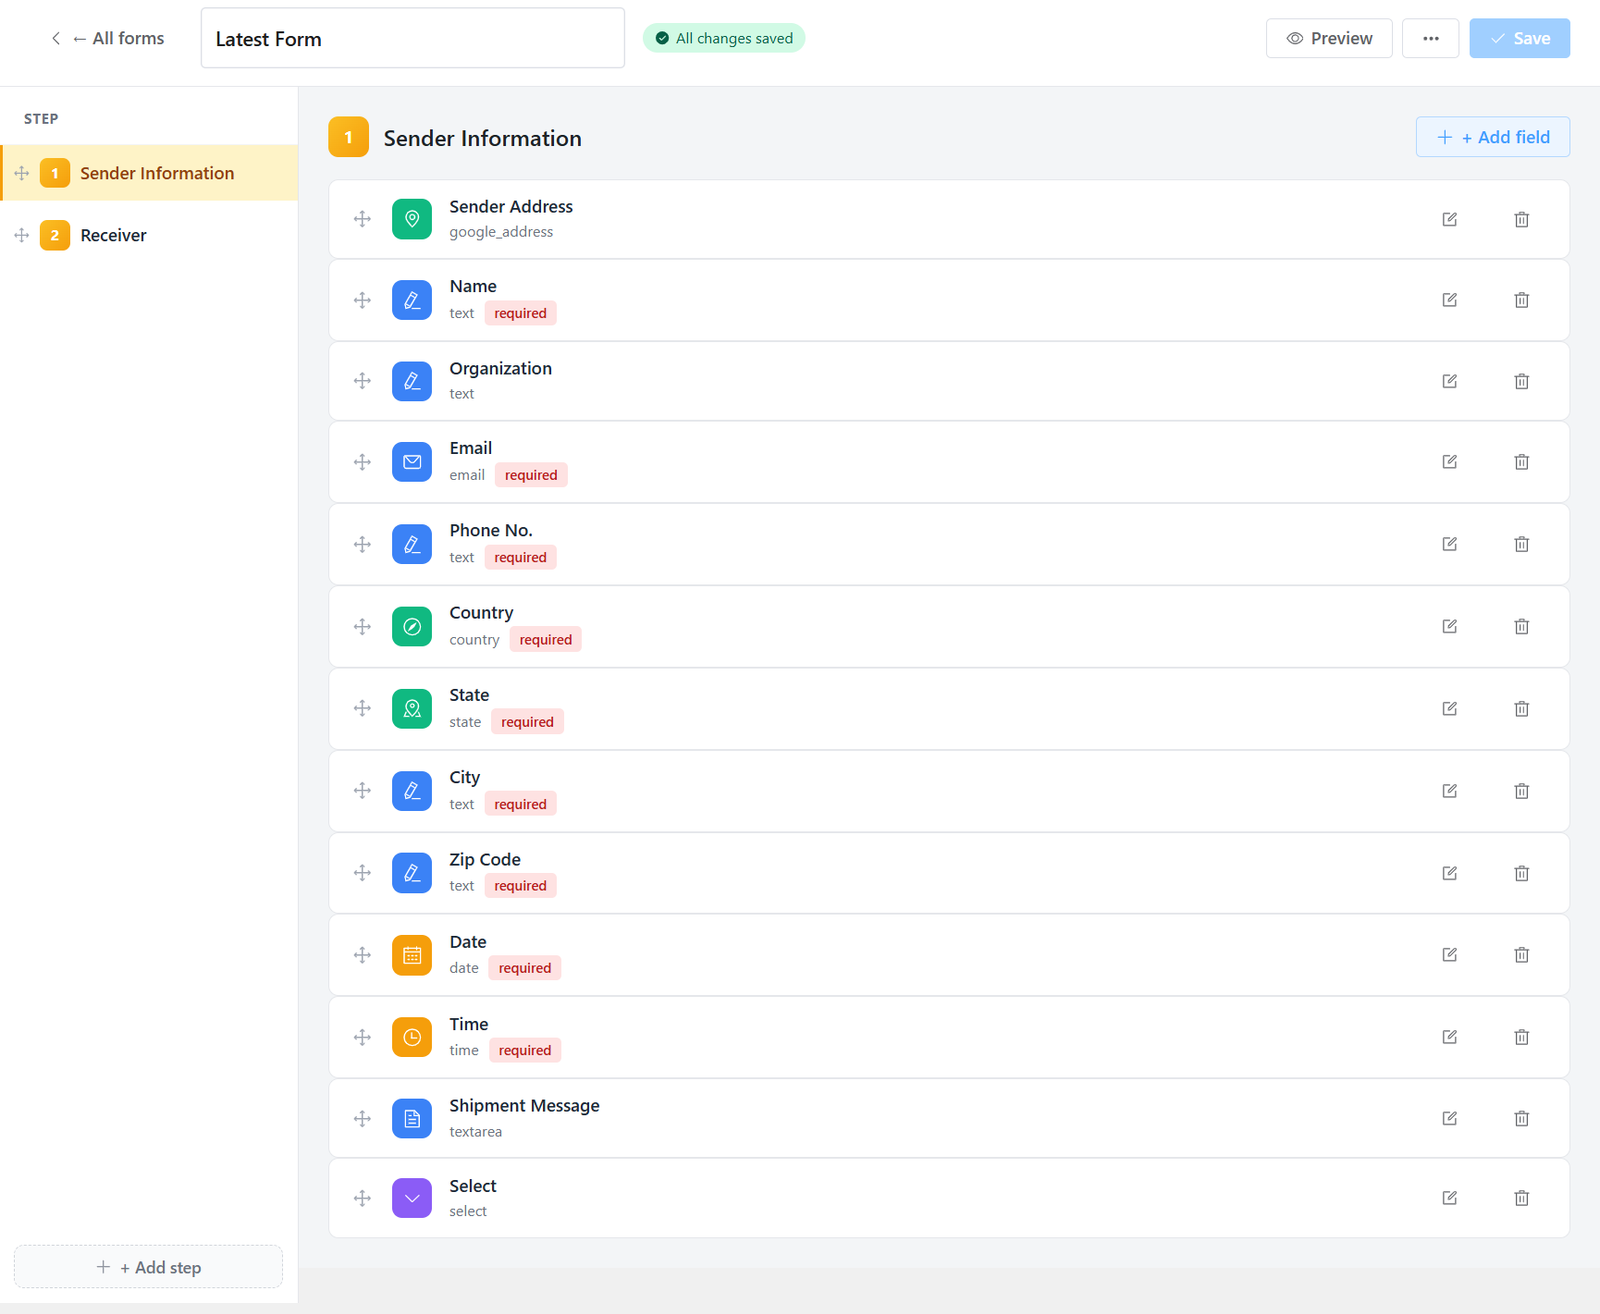Delete the City field
1600x1314 pixels.
click(1521, 791)
